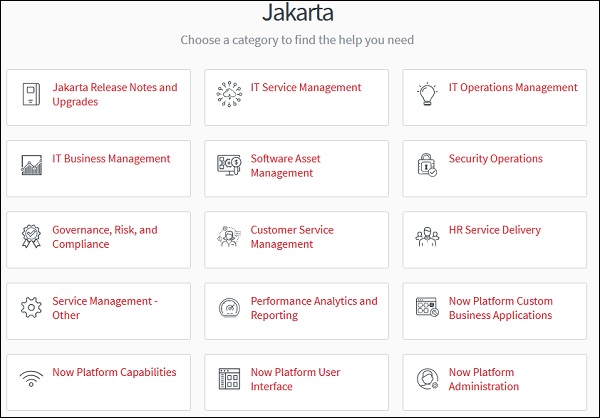Click the IT Service Management cloud icon
Screen dimensions: 600x418
pos(229,95)
